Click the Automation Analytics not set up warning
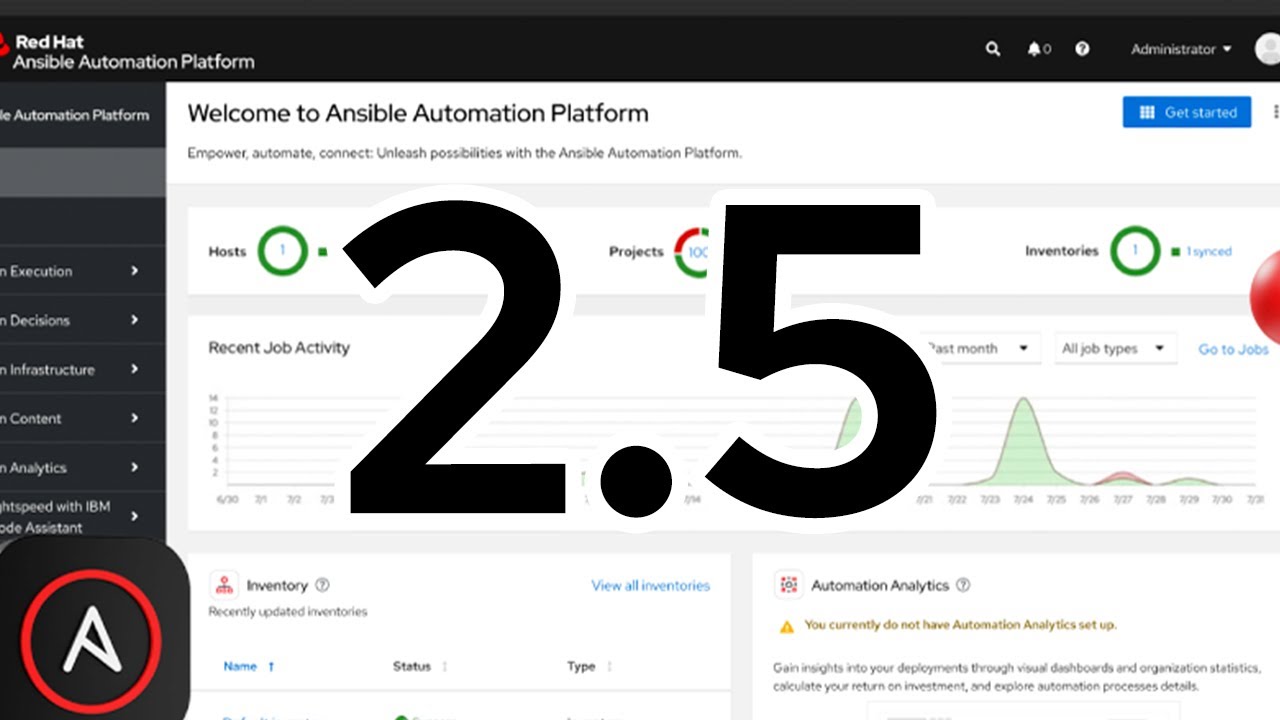This screenshot has height=720, width=1280. point(961,625)
